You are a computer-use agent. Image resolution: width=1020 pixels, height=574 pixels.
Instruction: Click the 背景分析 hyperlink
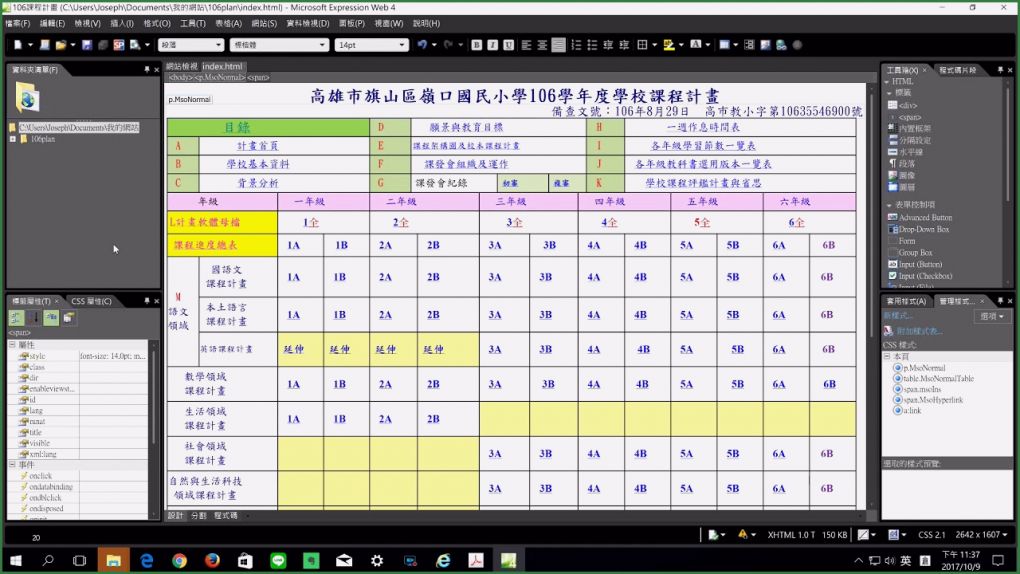coord(258,184)
